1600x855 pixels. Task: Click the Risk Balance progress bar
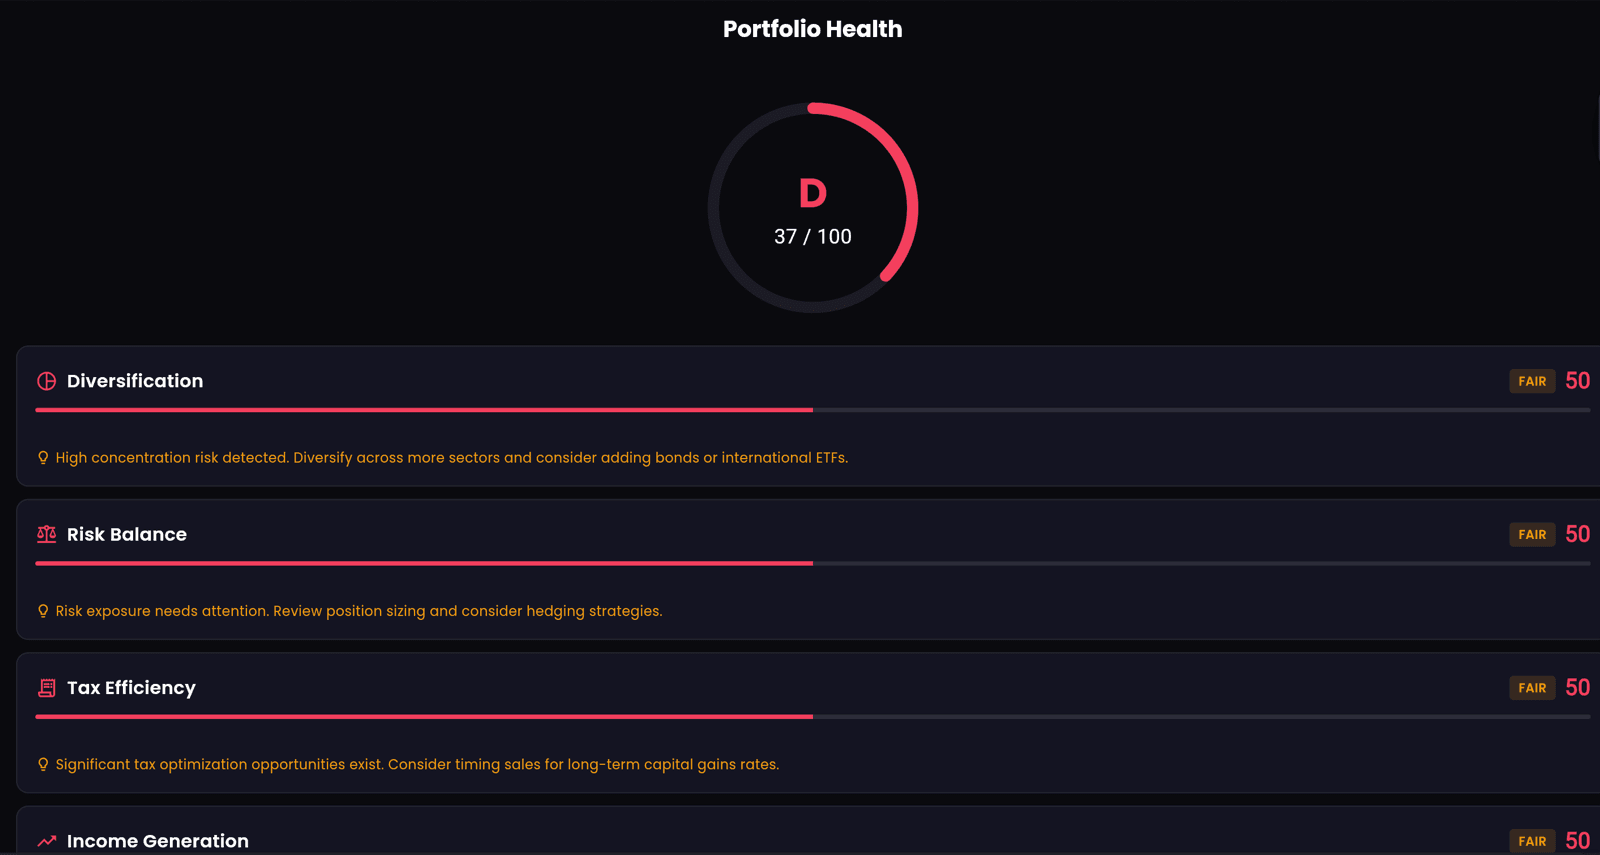[x=812, y=564]
